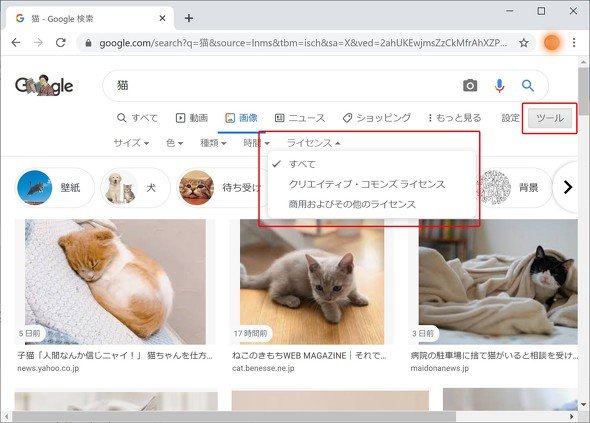590x423 pixels.
Task: Switch to すべて search tab
Action: (137, 118)
